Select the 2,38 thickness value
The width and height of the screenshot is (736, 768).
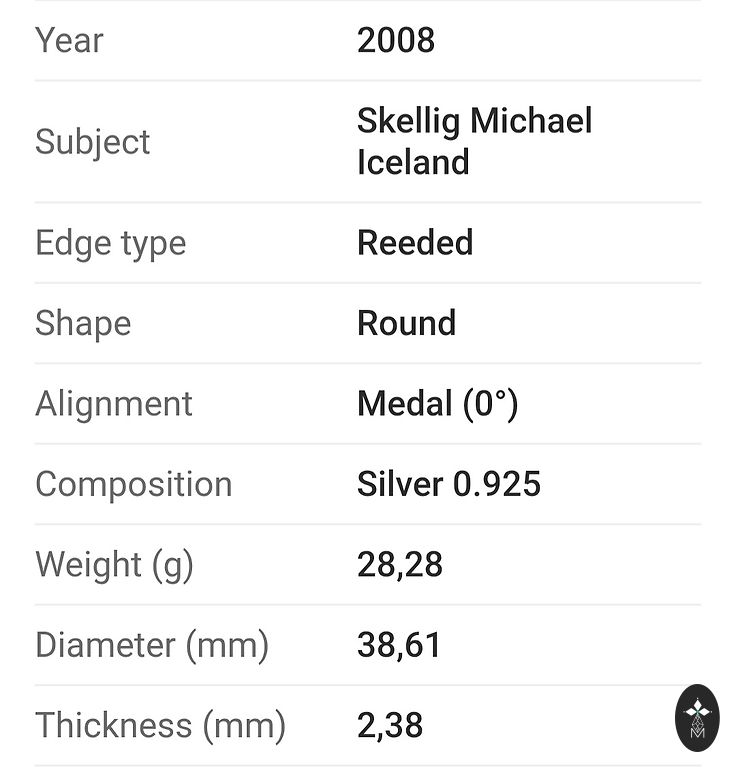[x=390, y=725]
